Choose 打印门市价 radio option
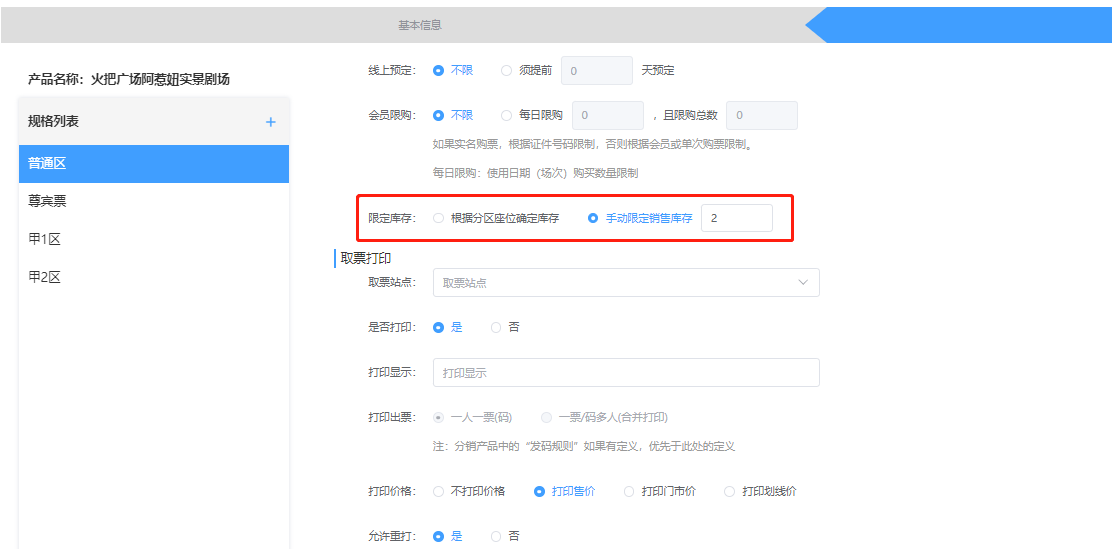 [629, 491]
